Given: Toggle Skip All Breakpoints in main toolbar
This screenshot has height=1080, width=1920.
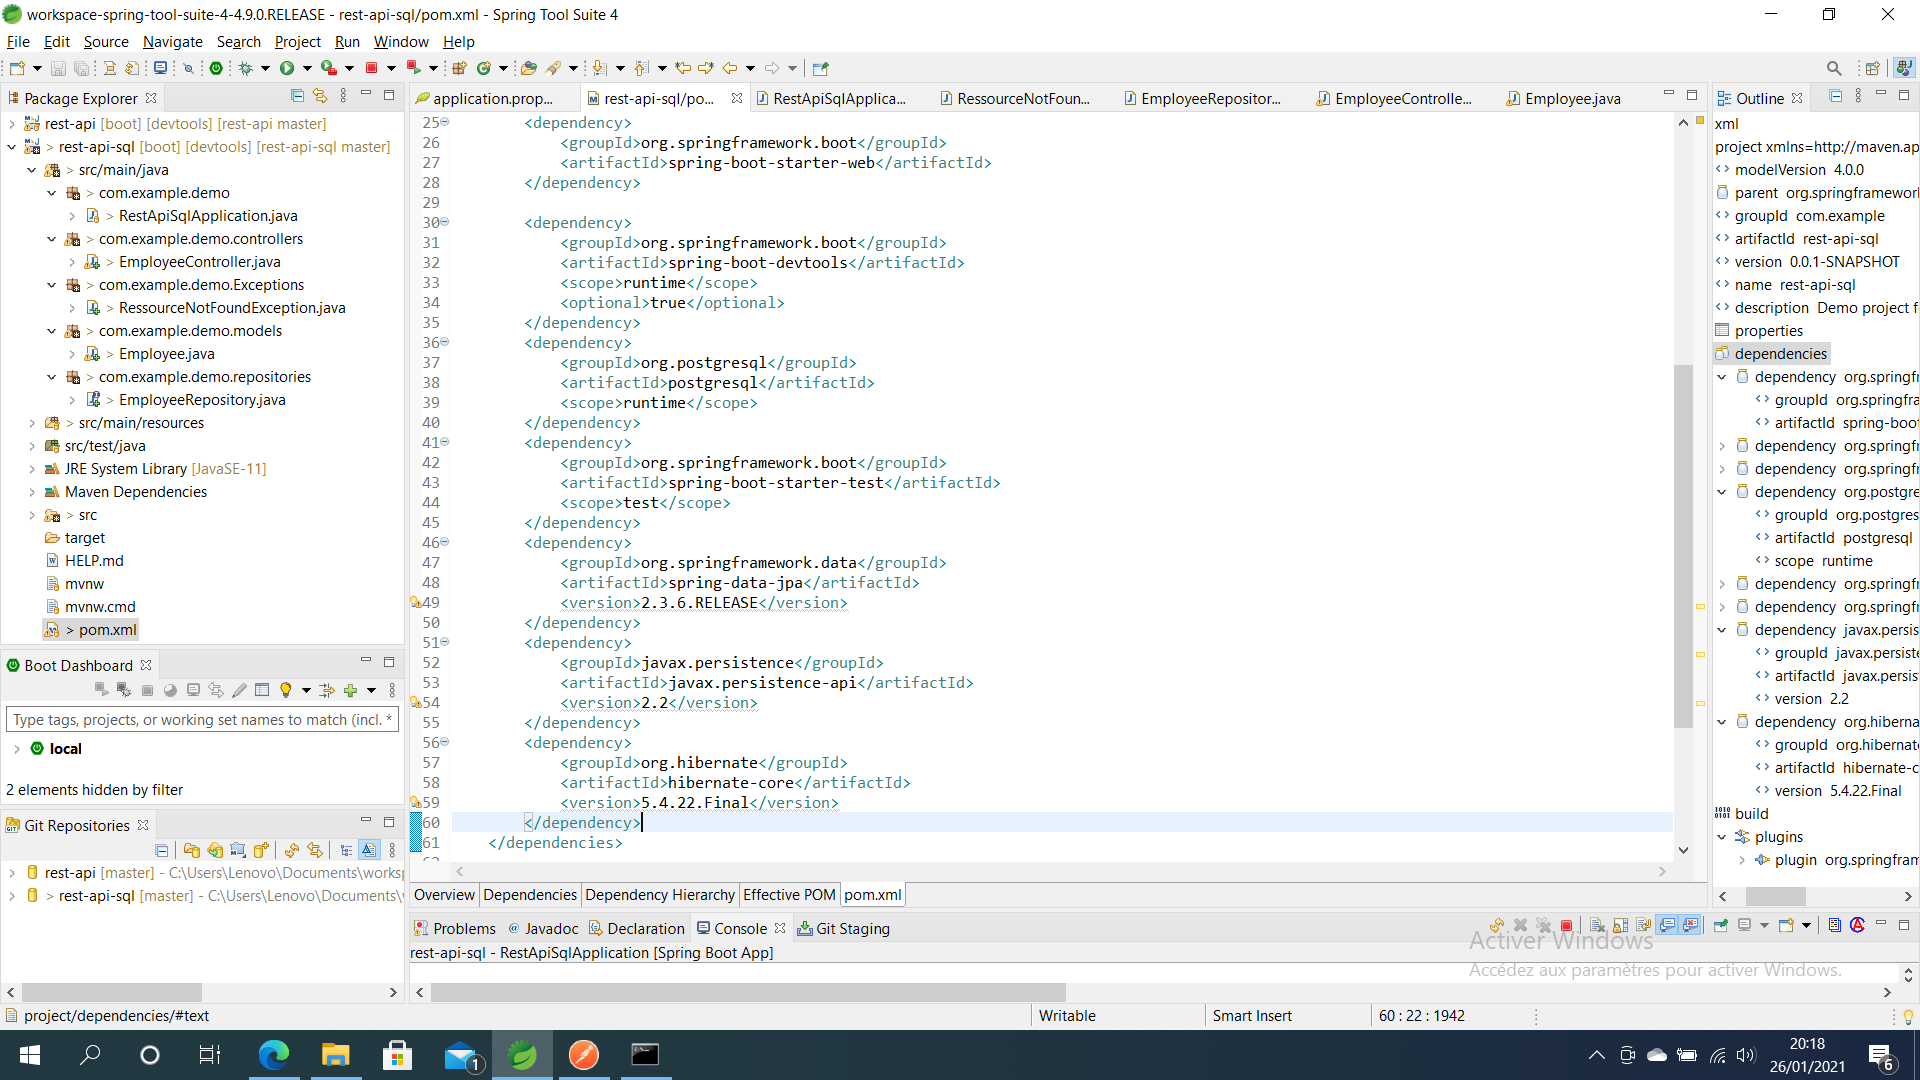Looking at the screenshot, I should pyautogui.click(x=188, y=68).
